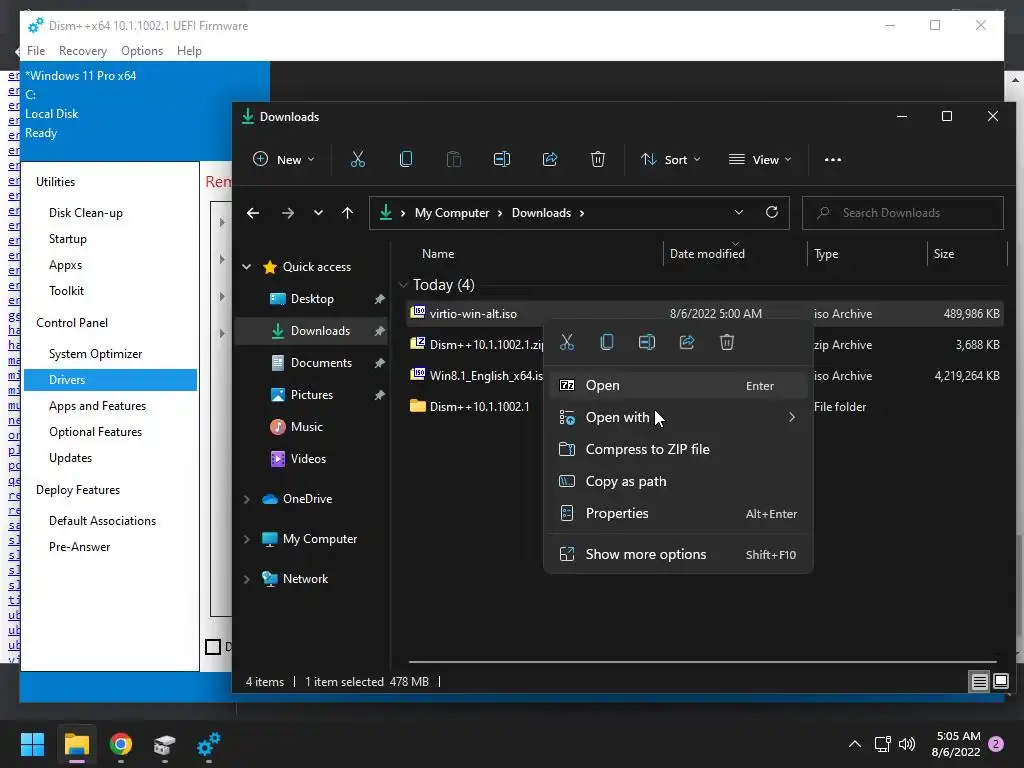The image size is (1024, 768).
Task: Refresh the Downloads folder
Action: click(x=772, y=212)
